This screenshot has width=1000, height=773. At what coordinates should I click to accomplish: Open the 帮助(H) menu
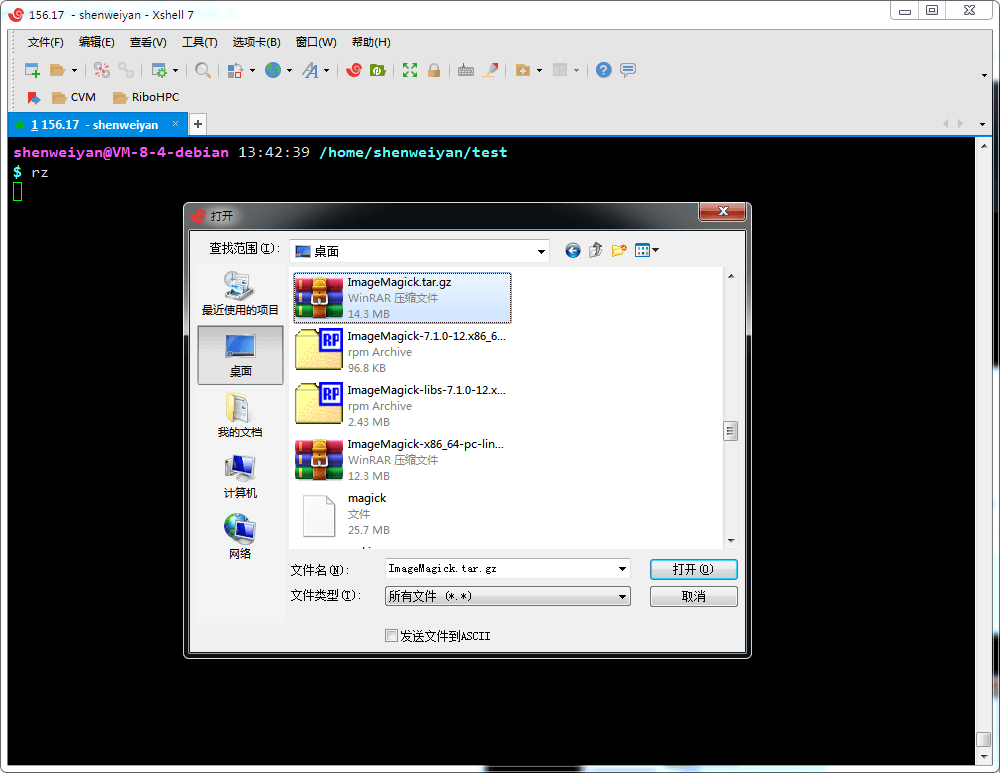click(x=371, y=42)
